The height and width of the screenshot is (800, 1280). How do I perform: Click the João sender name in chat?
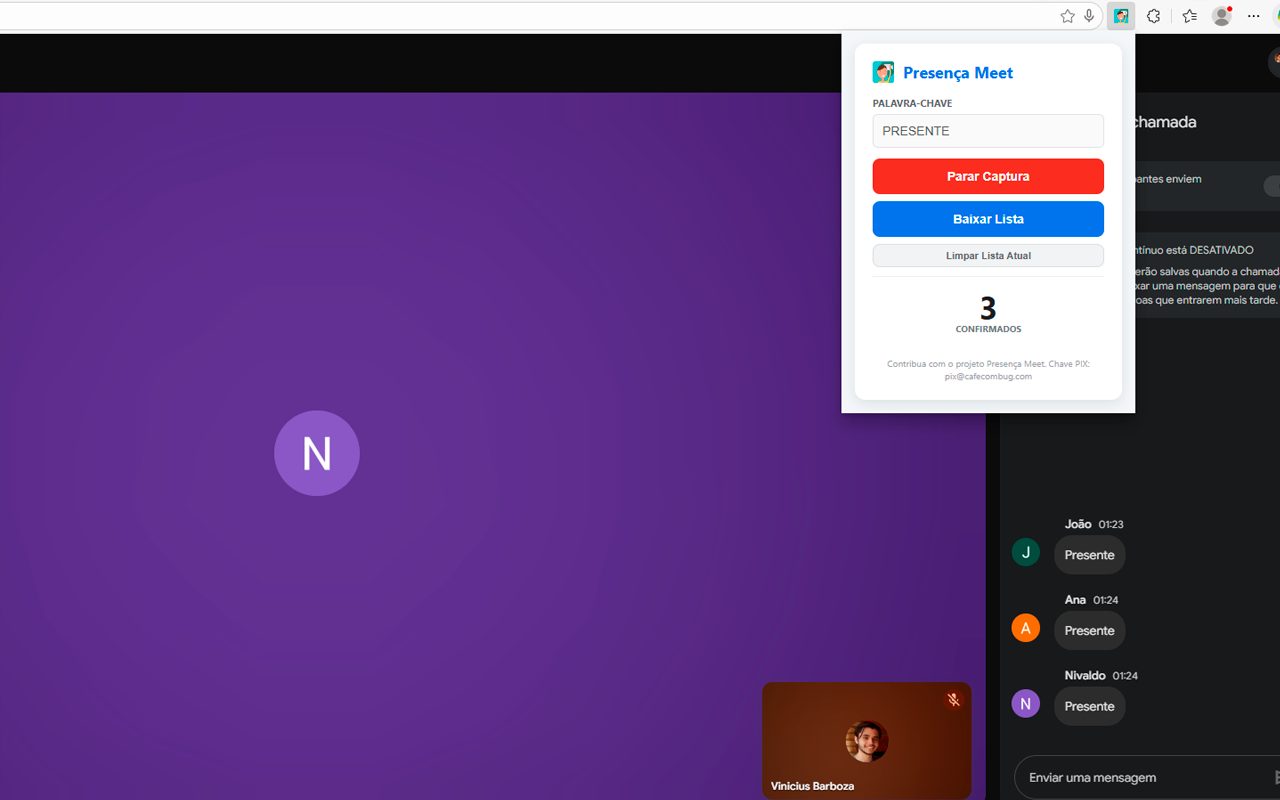pyautogui.click(x=1078, y=524)
